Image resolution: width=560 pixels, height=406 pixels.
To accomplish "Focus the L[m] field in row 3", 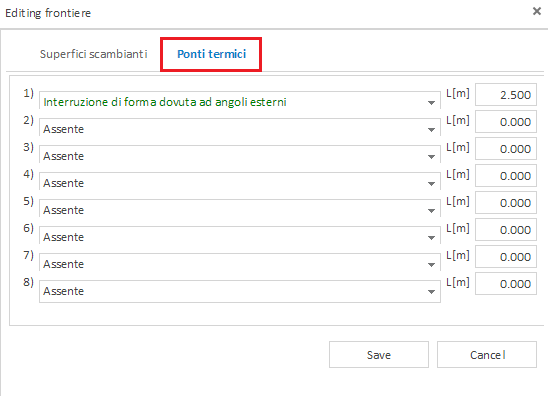I will (506, 149).
